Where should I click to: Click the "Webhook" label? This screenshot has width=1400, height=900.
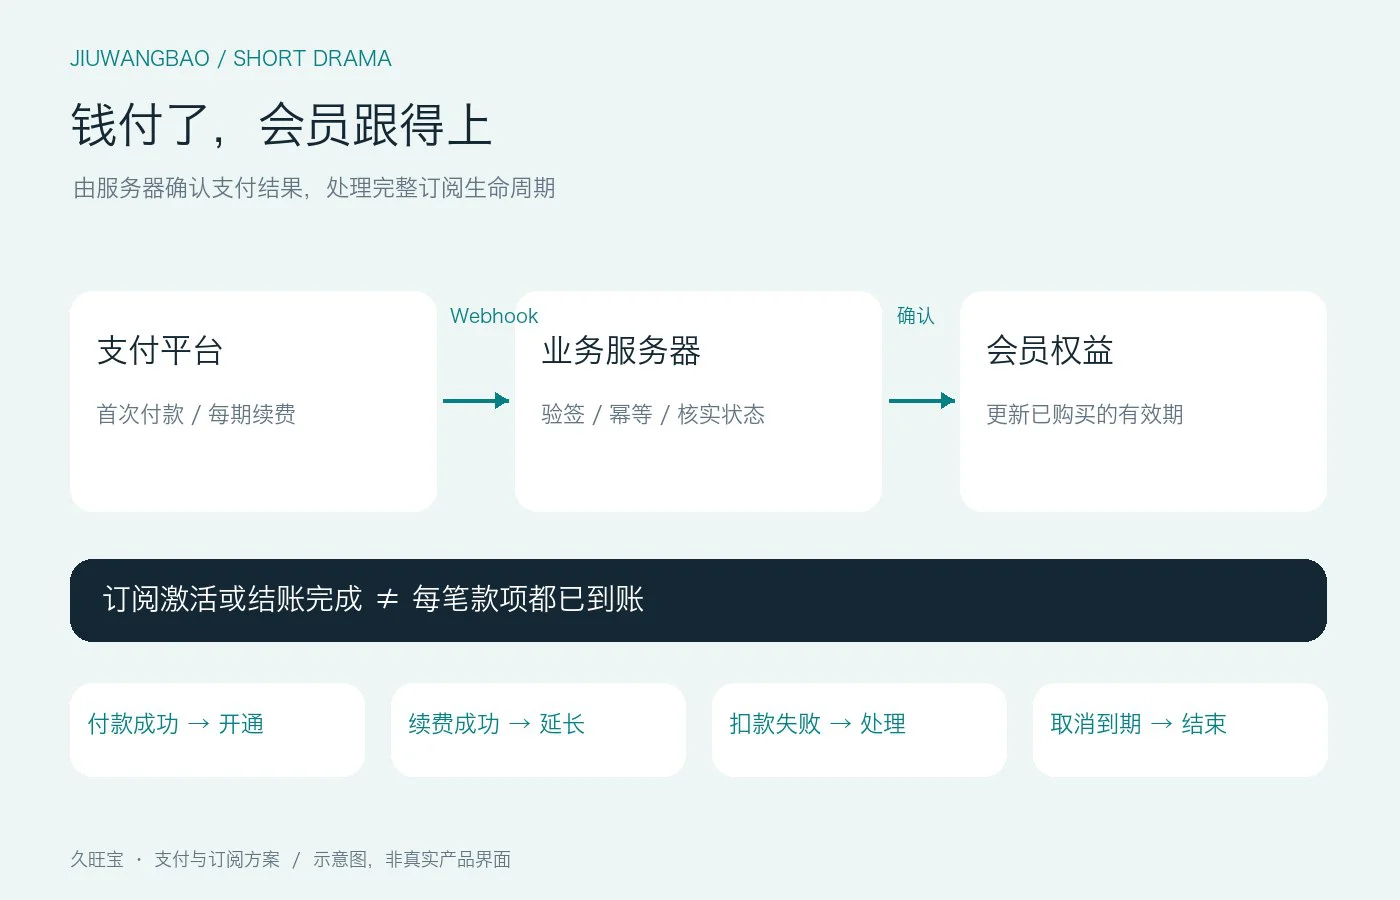[494, 316]
